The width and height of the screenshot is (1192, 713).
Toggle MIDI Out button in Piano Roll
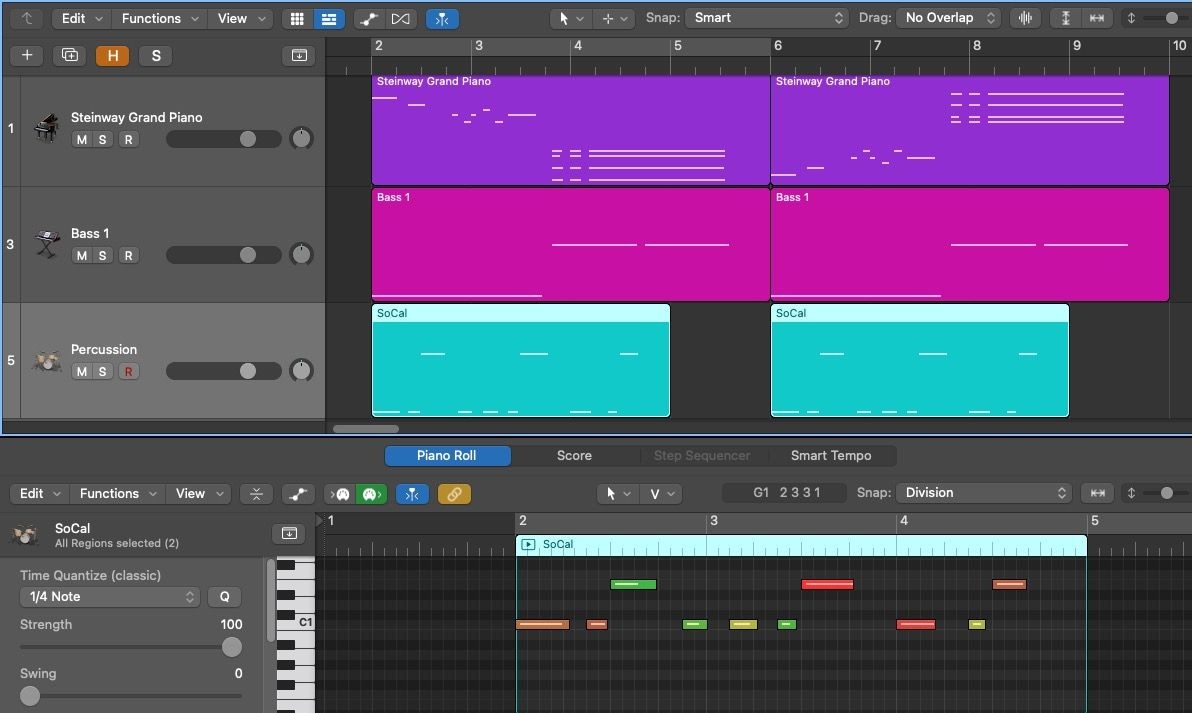point(371,494)
